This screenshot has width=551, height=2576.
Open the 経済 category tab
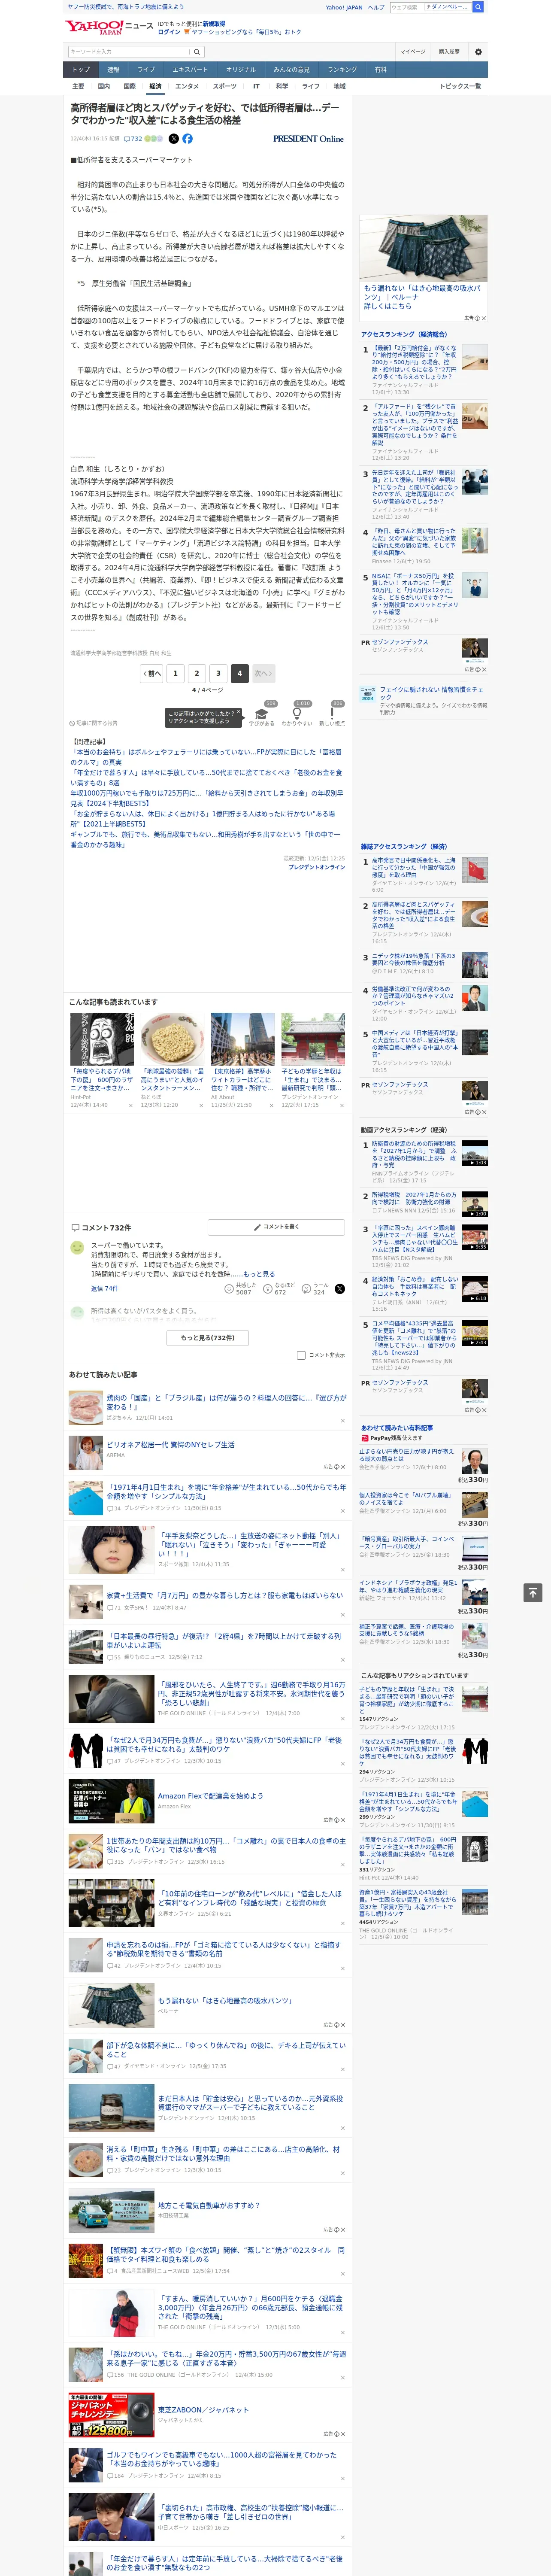155,87
